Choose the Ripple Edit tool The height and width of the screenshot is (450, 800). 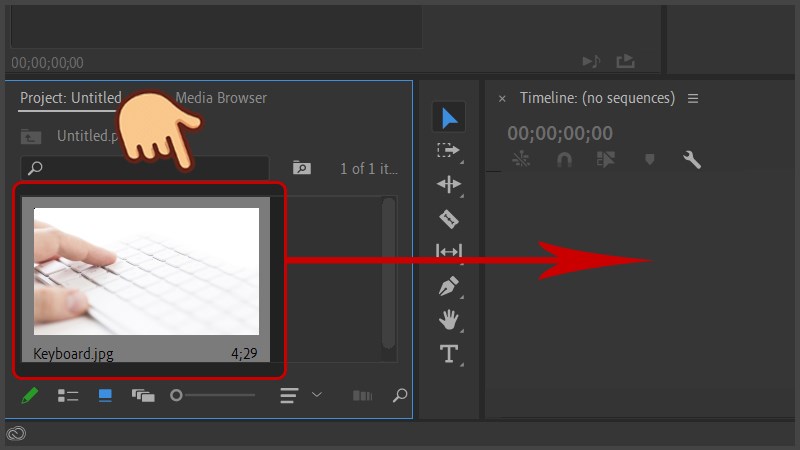(449, 184)
